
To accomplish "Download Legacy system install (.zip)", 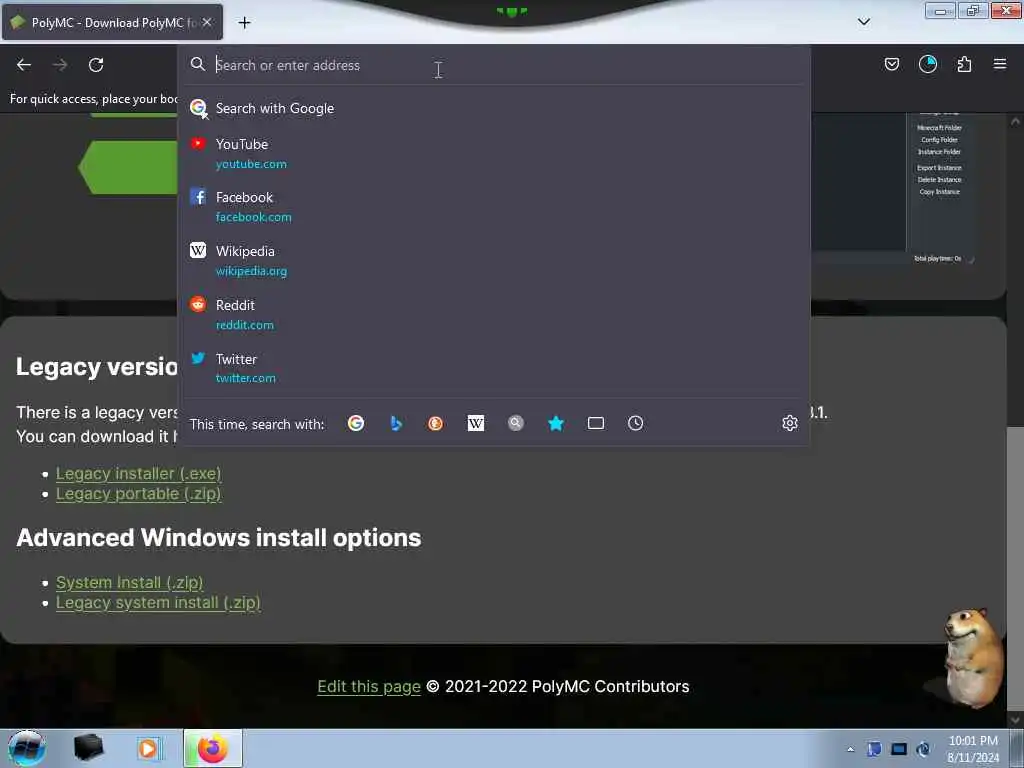I will pos(158,603).
